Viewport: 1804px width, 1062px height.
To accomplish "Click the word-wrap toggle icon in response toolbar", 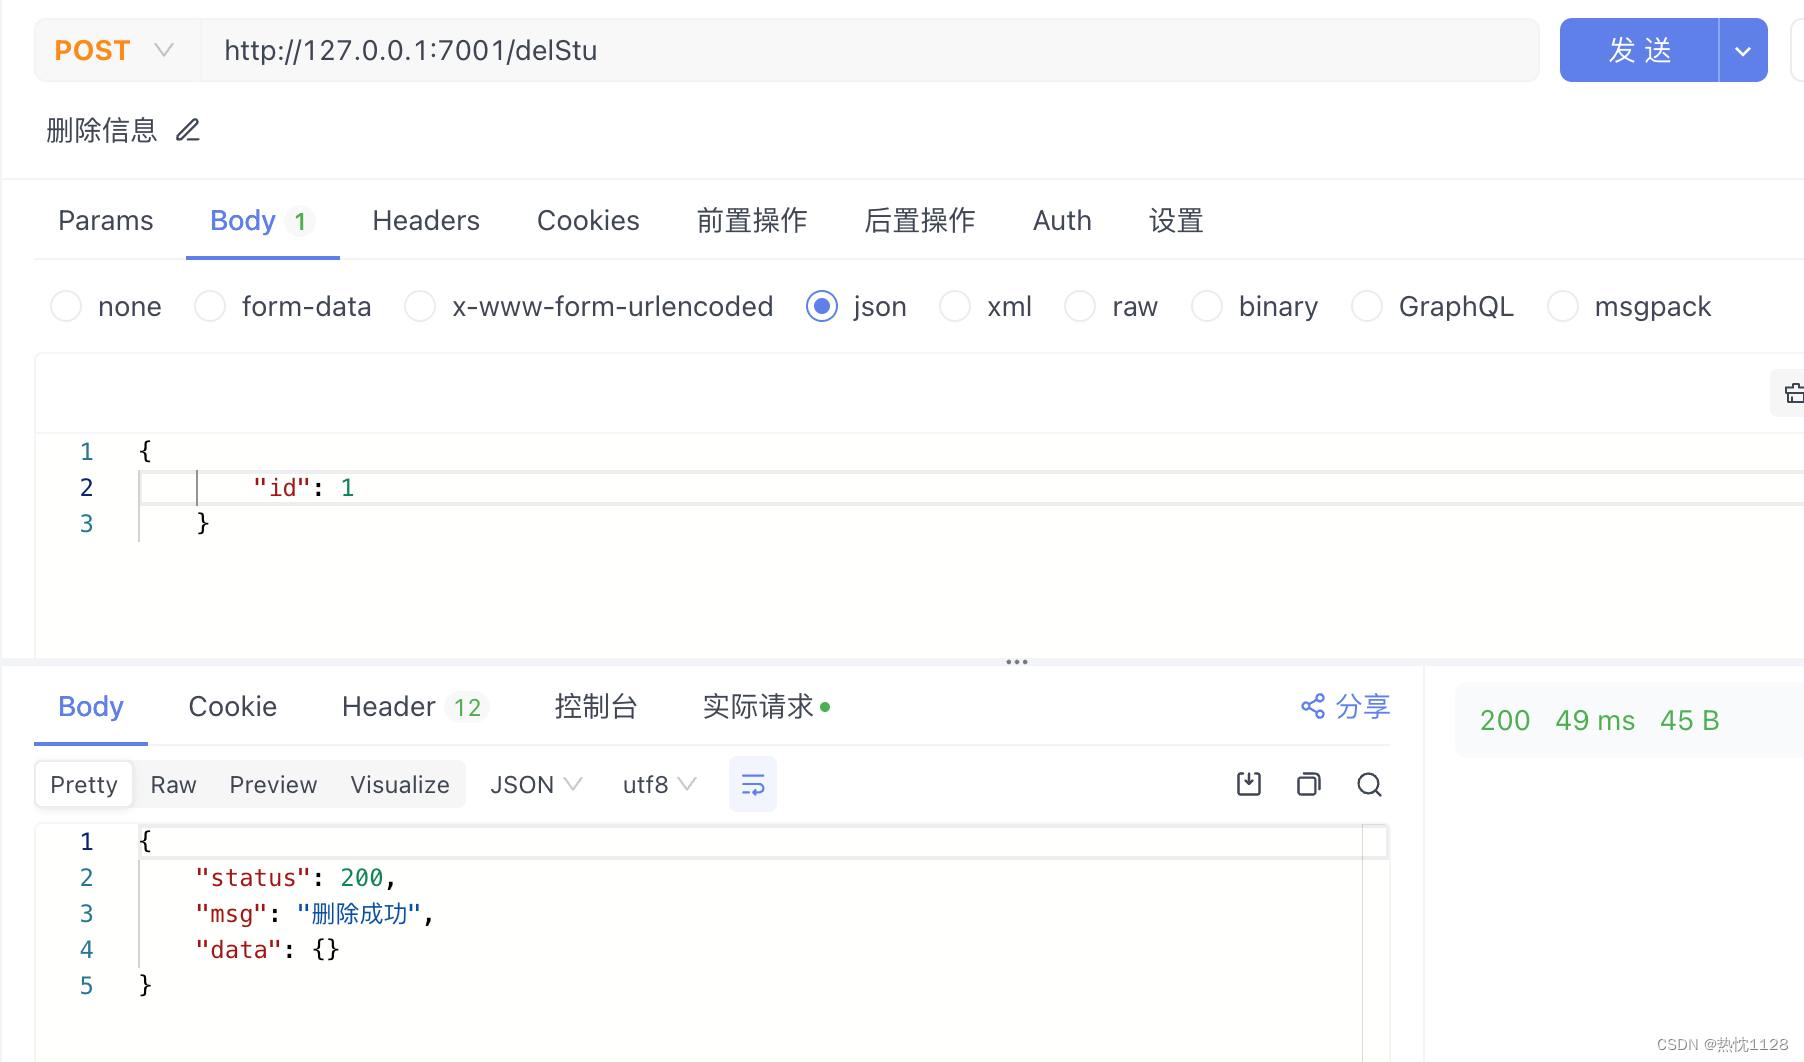I will (x=753, y=785).
